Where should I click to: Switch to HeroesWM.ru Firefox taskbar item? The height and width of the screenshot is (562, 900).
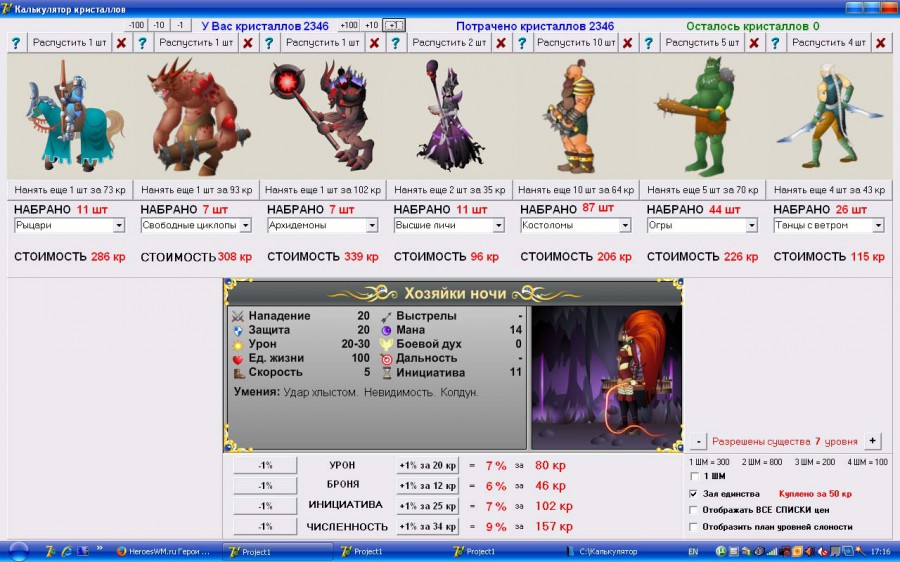(164, 552)
